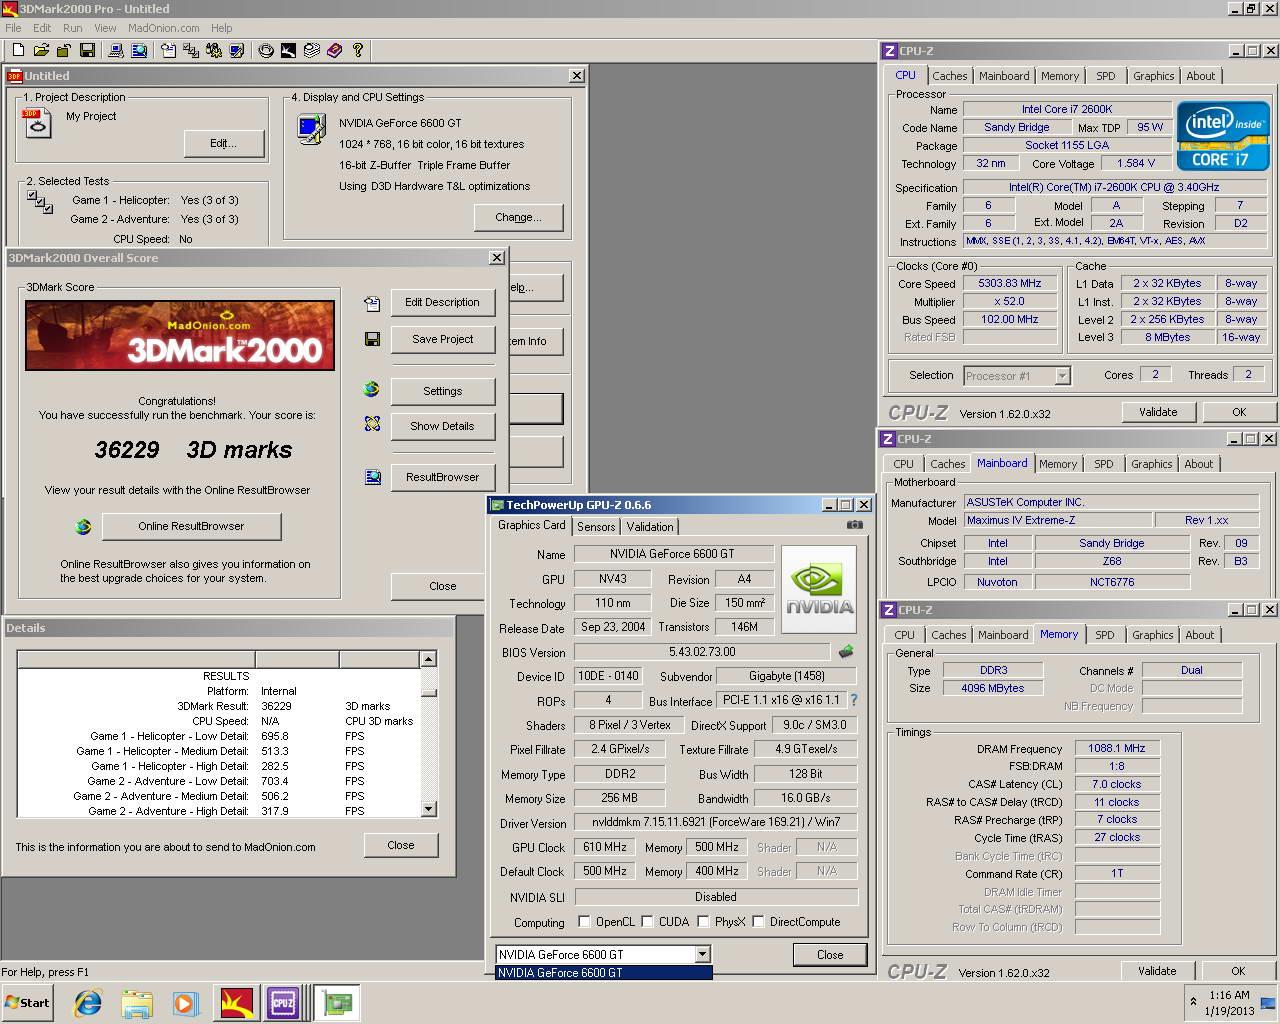Click the Details list scroll up arrow
This screenshot has width=1280, height=1024.
(x=428, y=659)
